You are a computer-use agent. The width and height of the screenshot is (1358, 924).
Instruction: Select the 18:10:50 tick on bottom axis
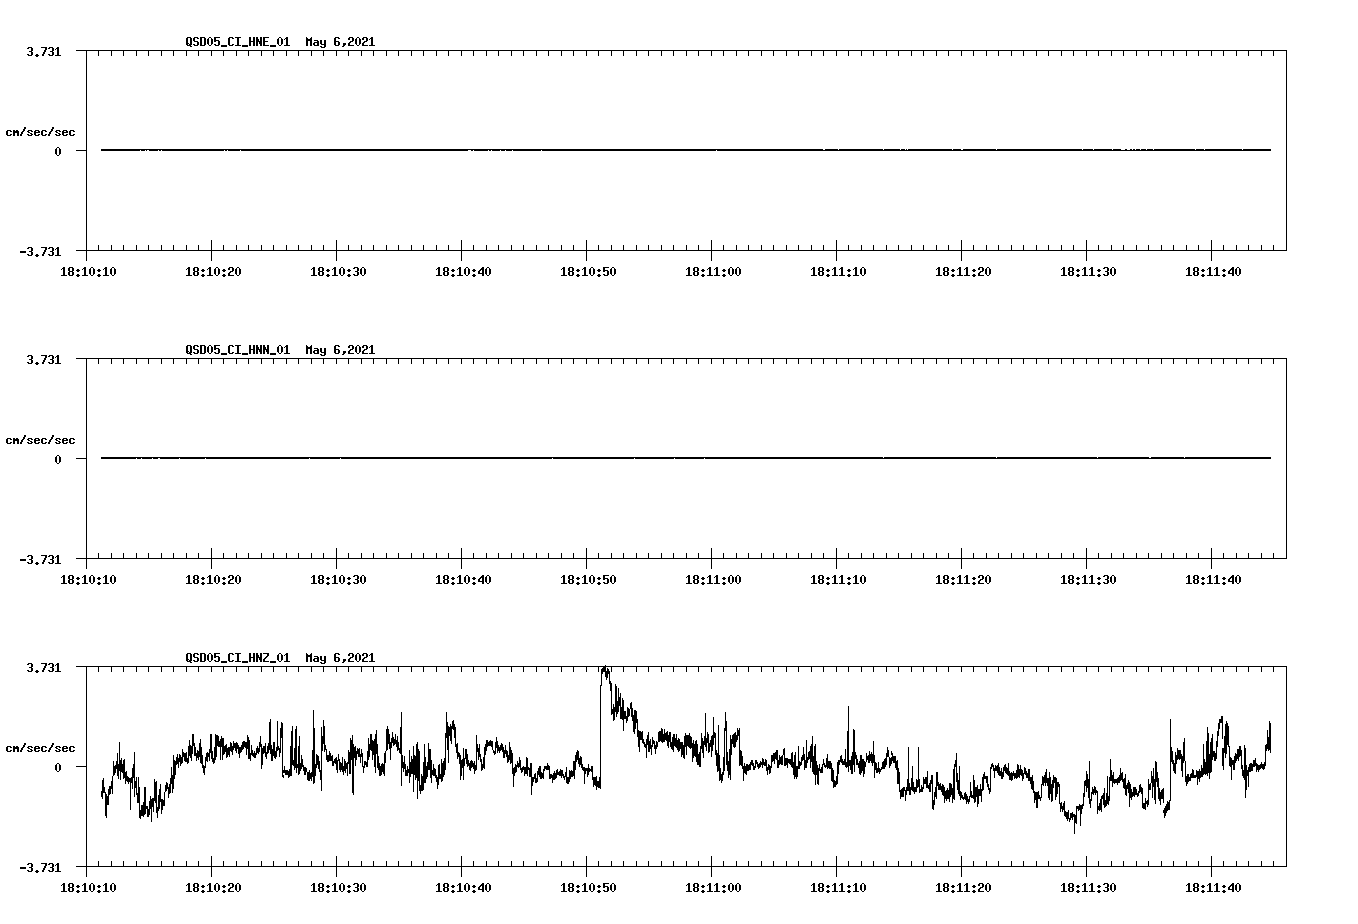click(x=586, y=887)
